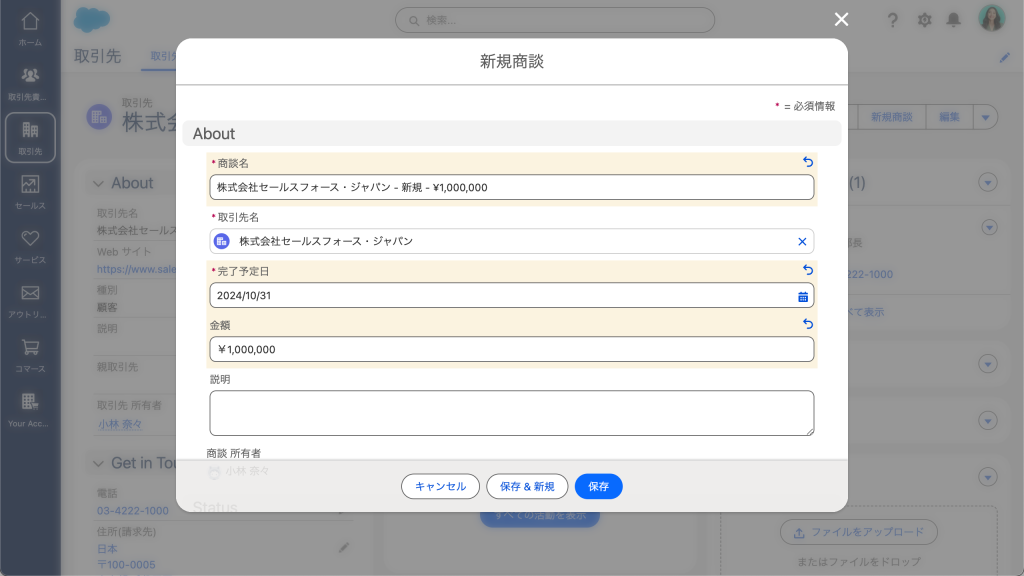Undo changes to 完了予定日 field
Screen dimensions: 1024x576
(808, 270)
